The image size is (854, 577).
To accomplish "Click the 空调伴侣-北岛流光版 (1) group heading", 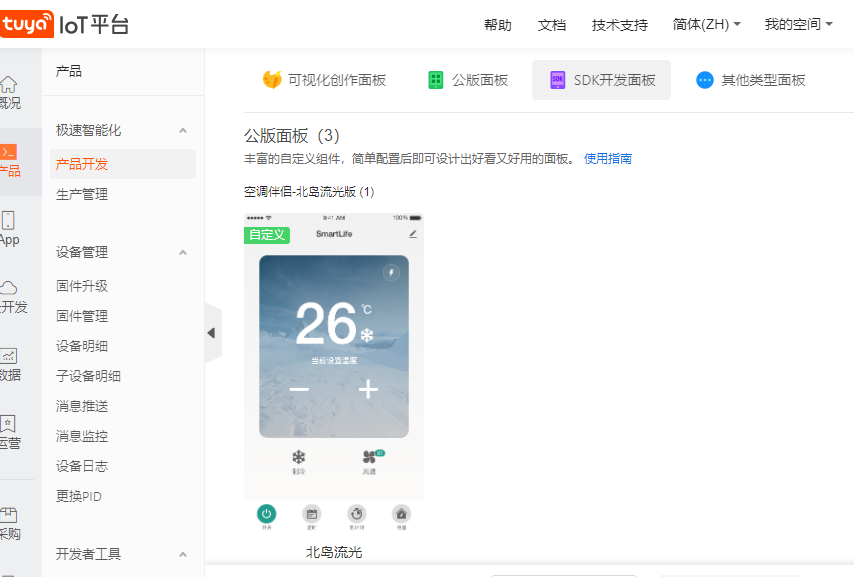I will [309, 192].
